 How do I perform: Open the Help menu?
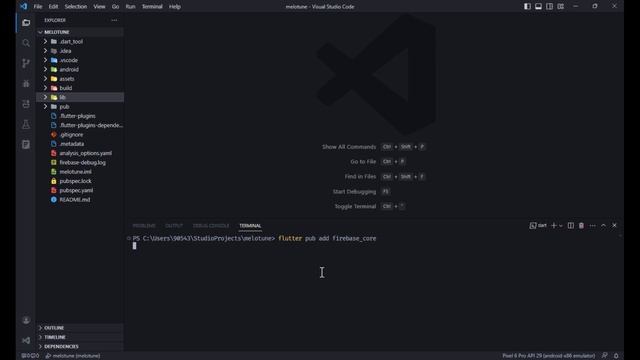[175, 7]
